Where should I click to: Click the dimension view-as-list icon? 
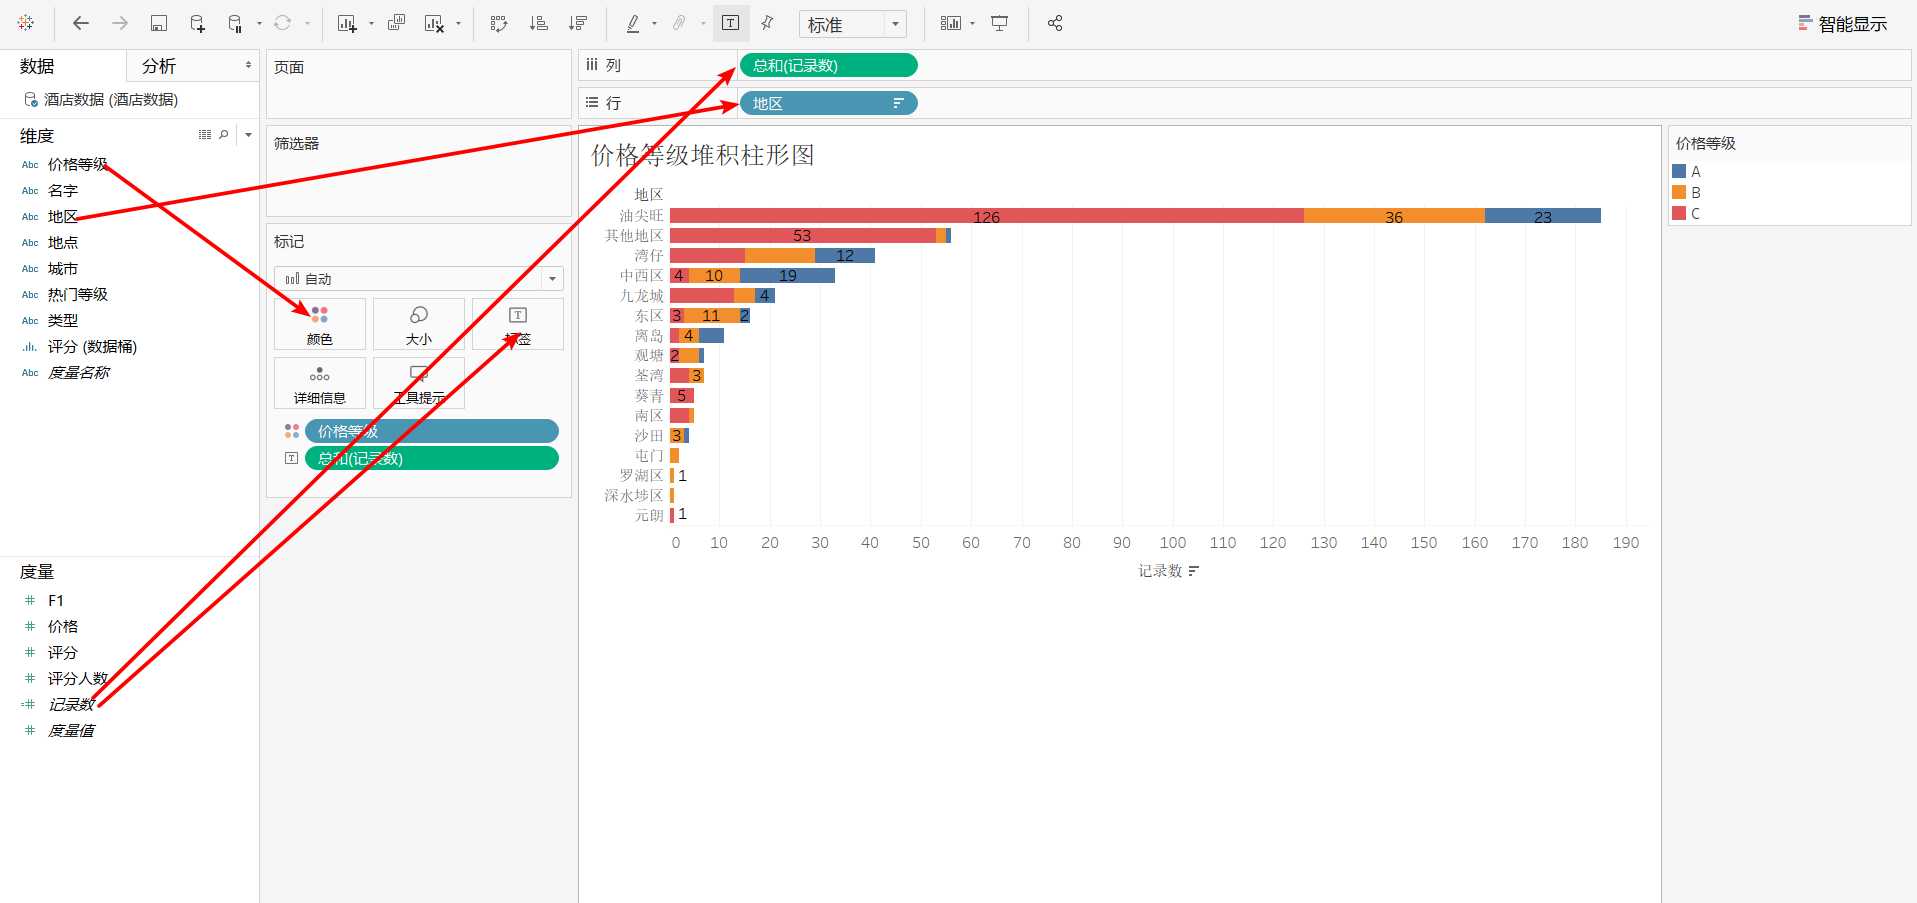point(205,134)
